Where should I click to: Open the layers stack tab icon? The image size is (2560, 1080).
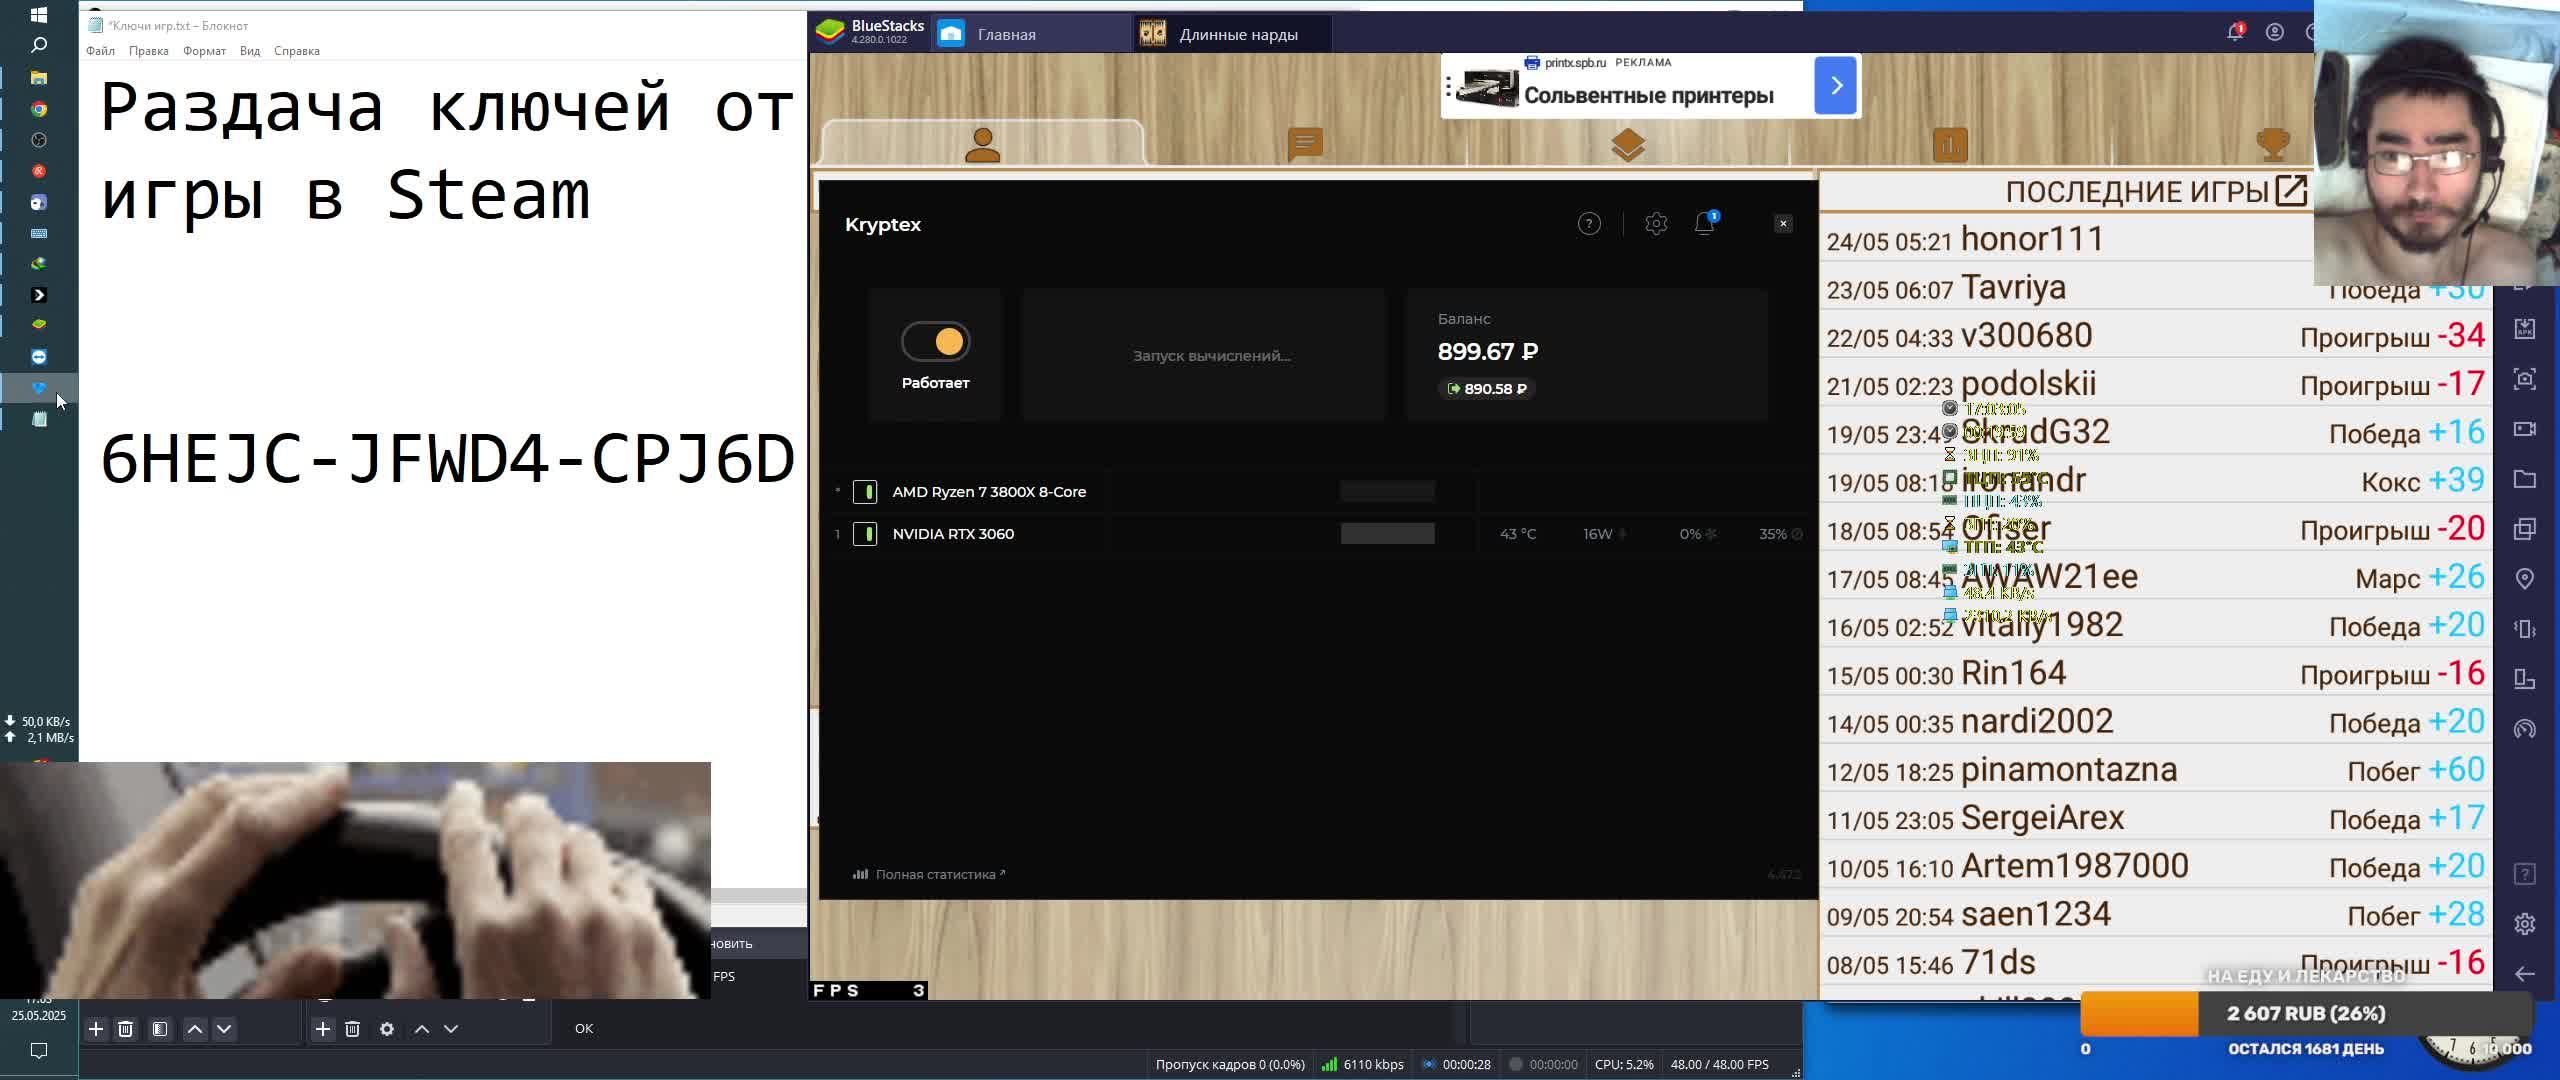coord(1628,145)
